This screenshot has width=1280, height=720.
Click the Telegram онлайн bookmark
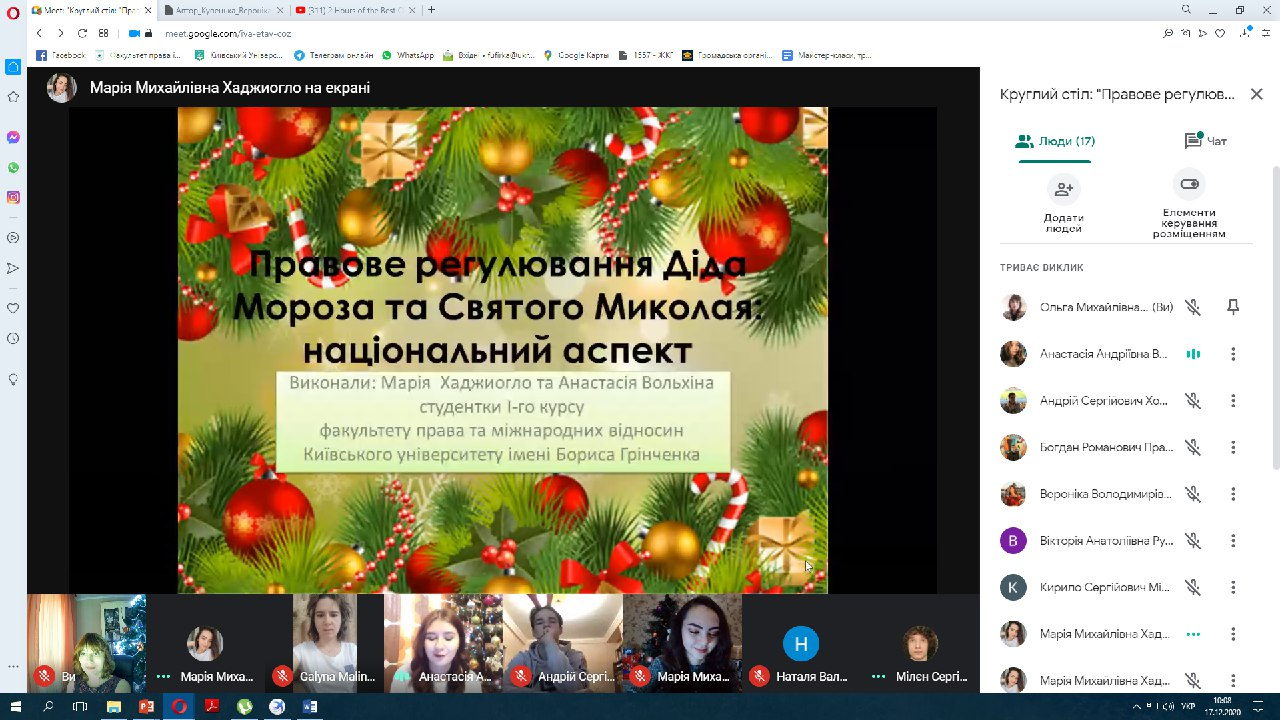click(x=334, y=55)
